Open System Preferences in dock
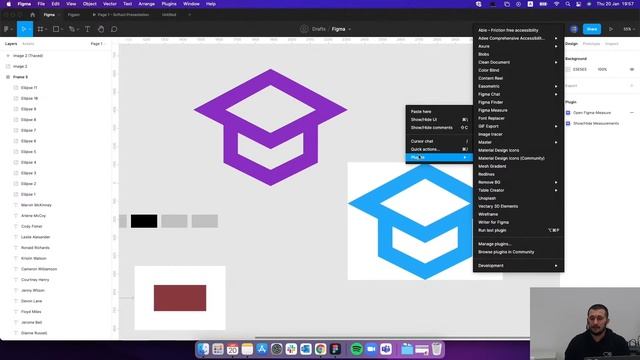Screen dimensions: 640x360 [x=277, y=349]
